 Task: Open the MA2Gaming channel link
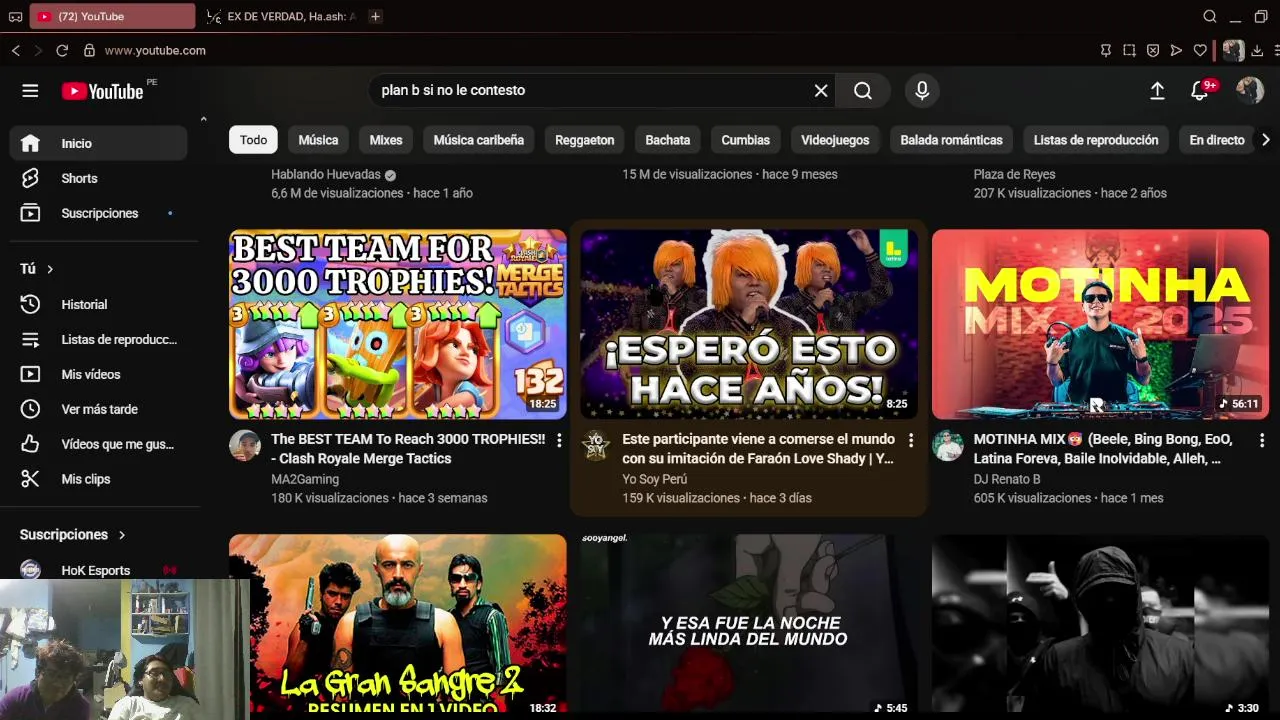(x=305, y=479)
